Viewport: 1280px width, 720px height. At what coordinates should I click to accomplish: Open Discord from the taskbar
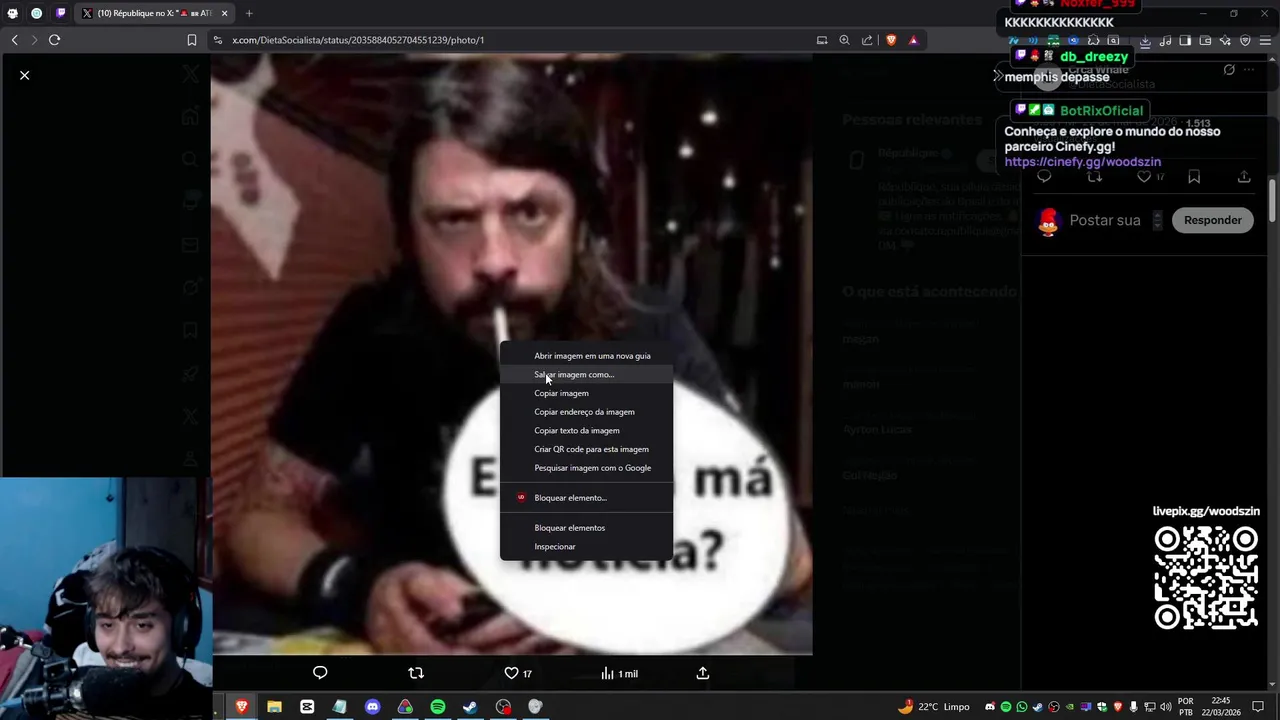(372, 706)
